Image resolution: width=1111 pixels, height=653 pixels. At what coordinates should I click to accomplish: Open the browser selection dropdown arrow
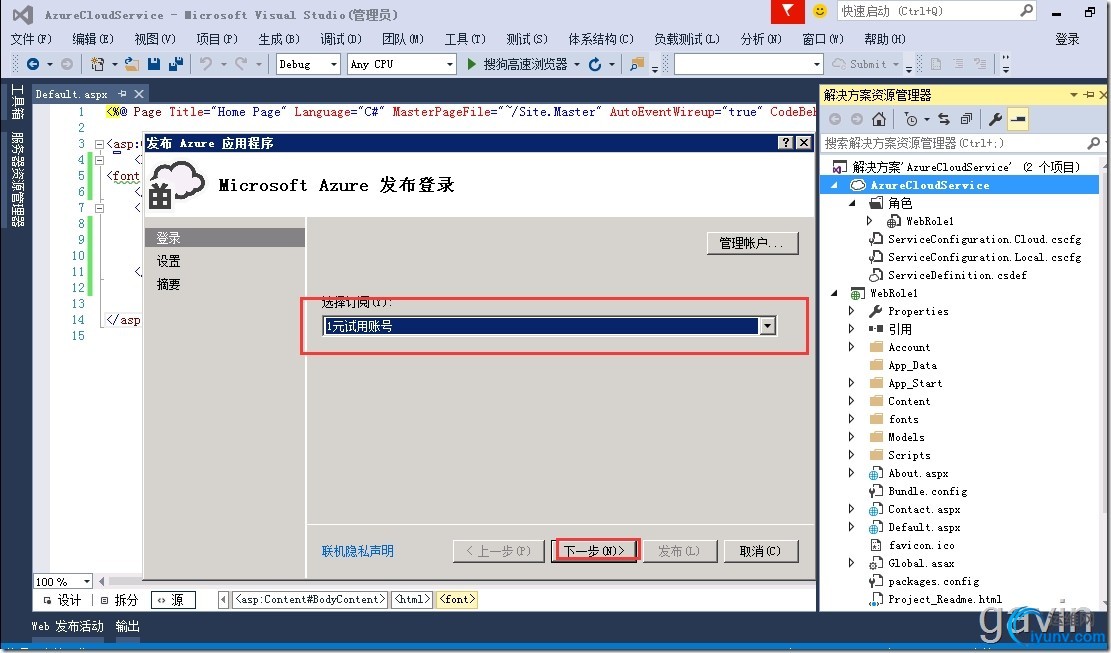577,64
